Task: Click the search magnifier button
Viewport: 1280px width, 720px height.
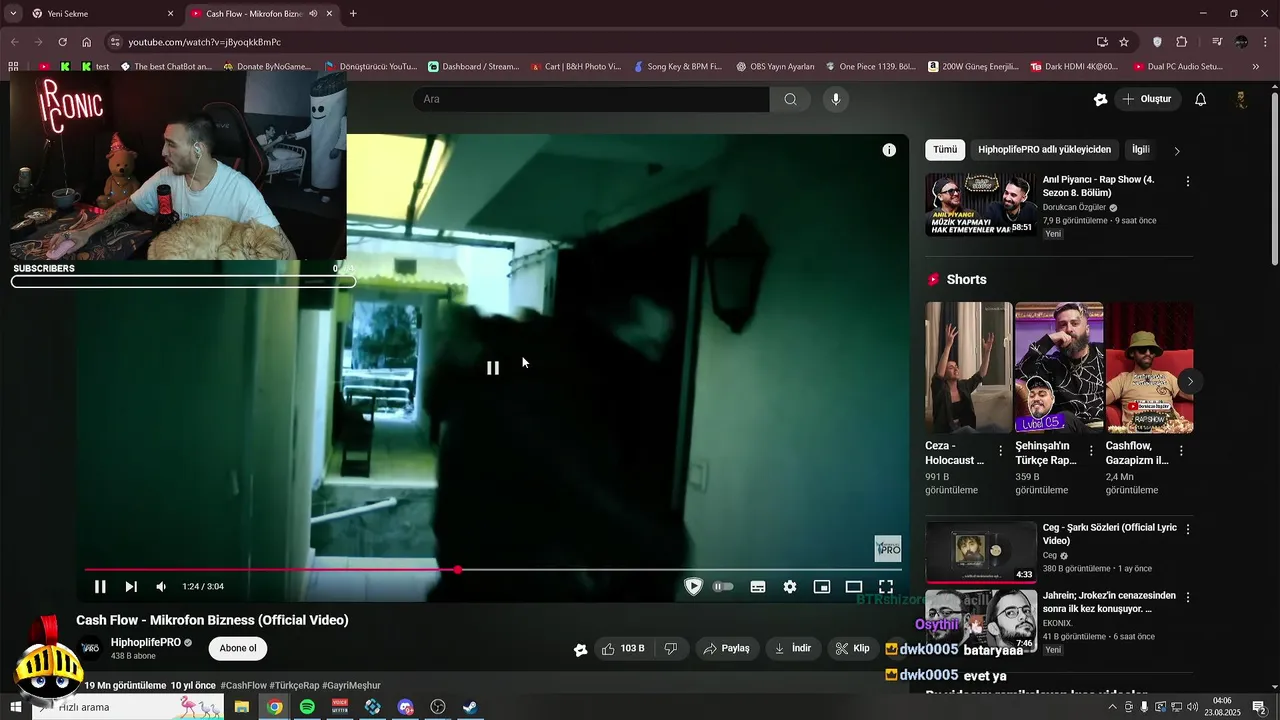Action: [x=791, y=99]
